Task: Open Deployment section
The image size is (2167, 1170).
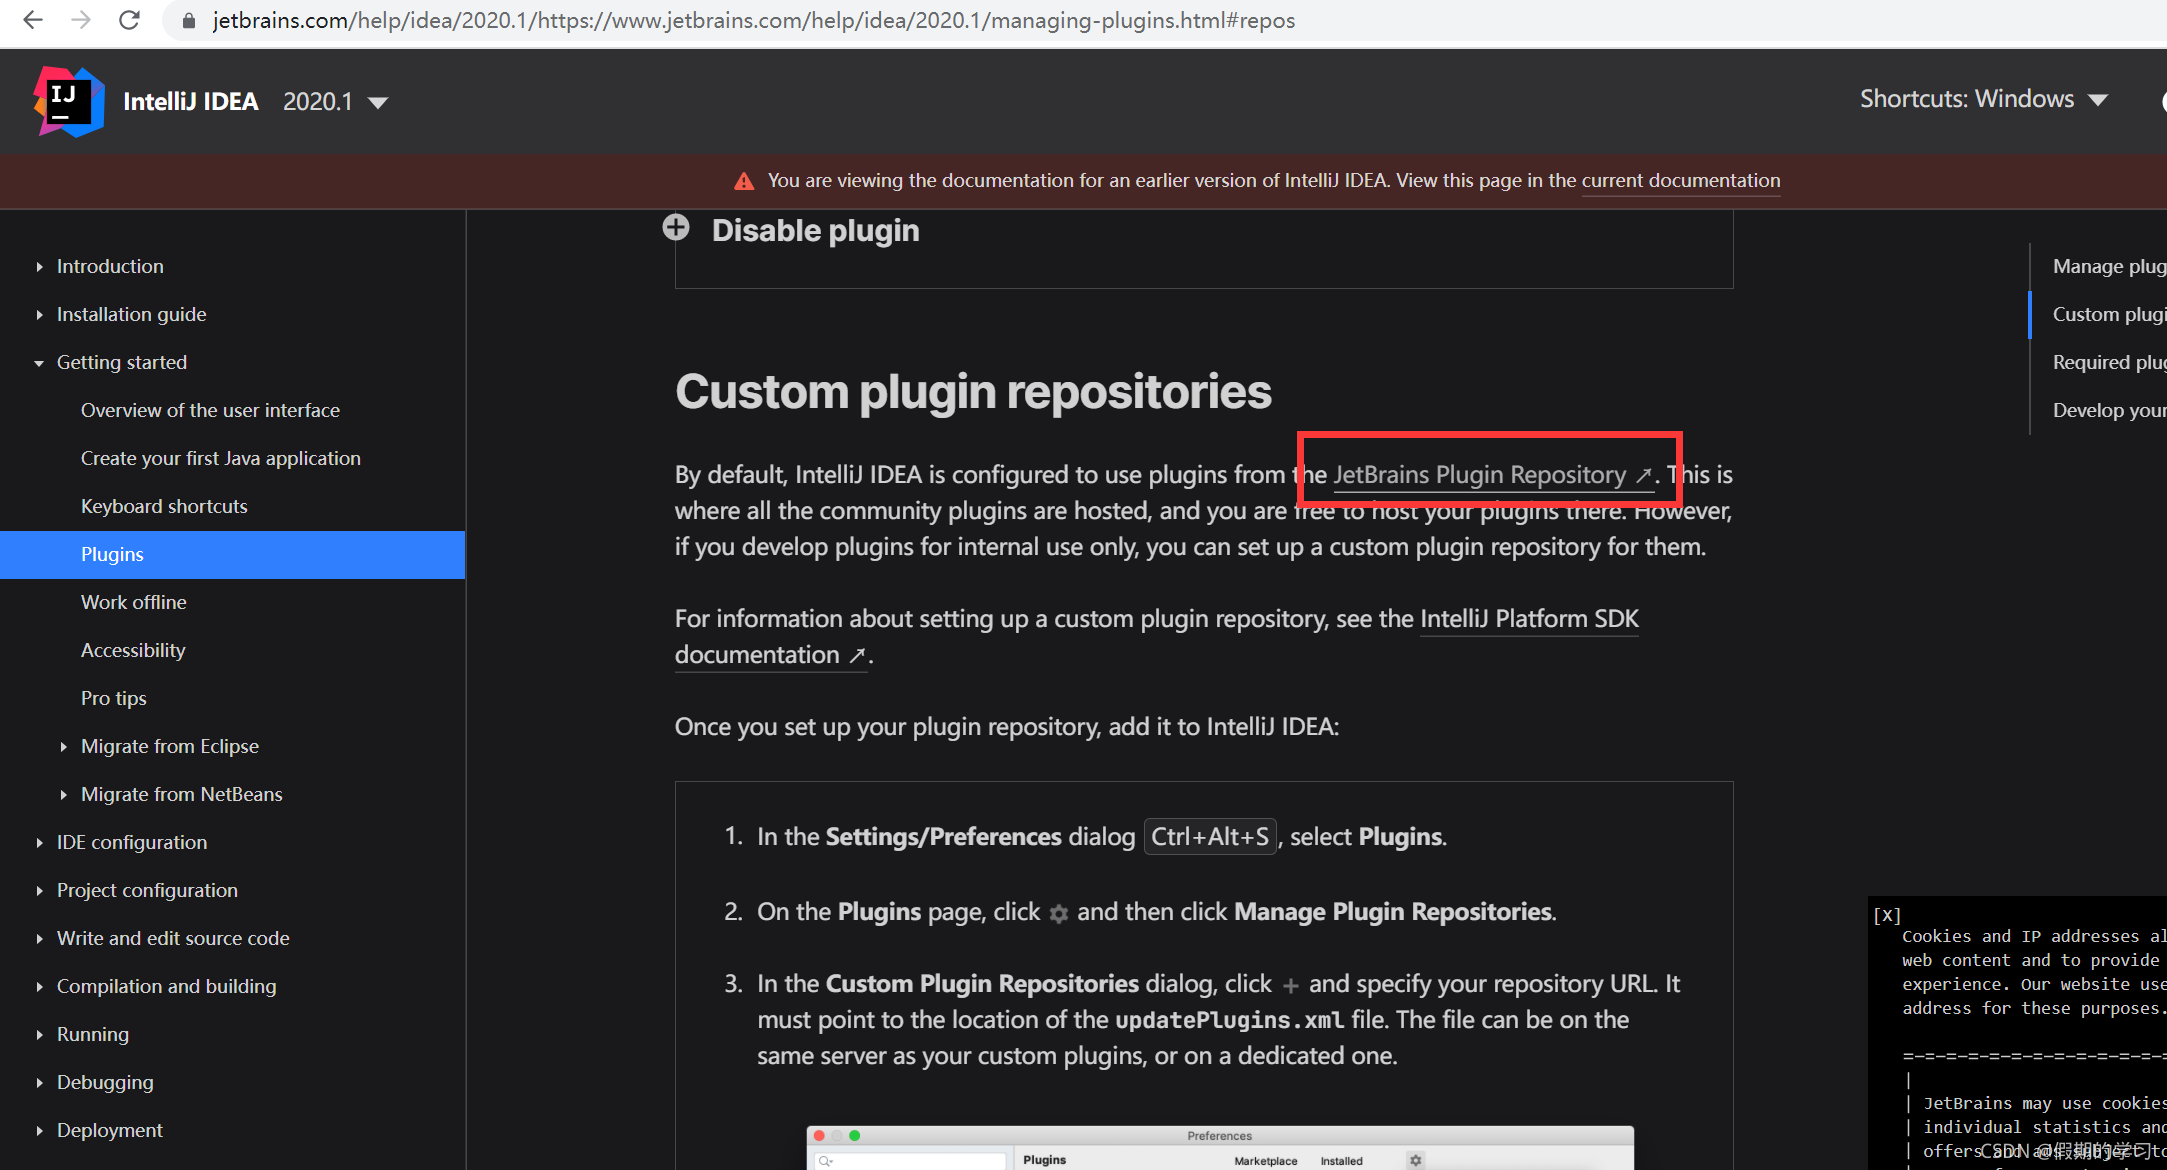Action: click(x=109, y=1130)
